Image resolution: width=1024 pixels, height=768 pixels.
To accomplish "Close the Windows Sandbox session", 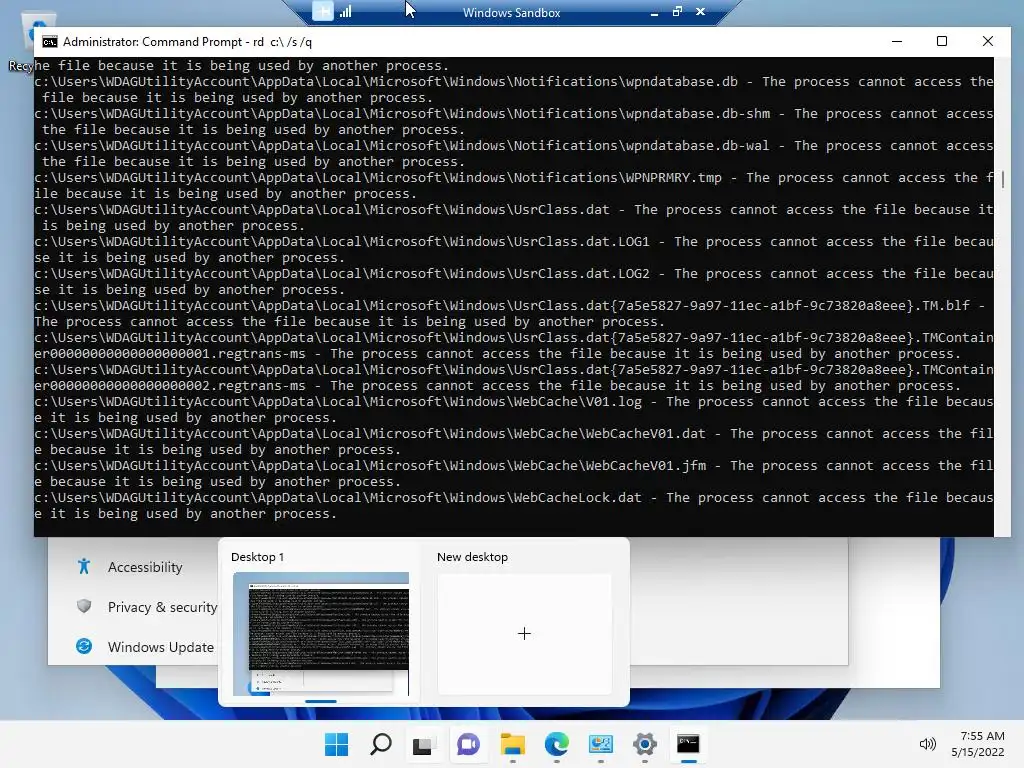I will [x=701, y=11].
